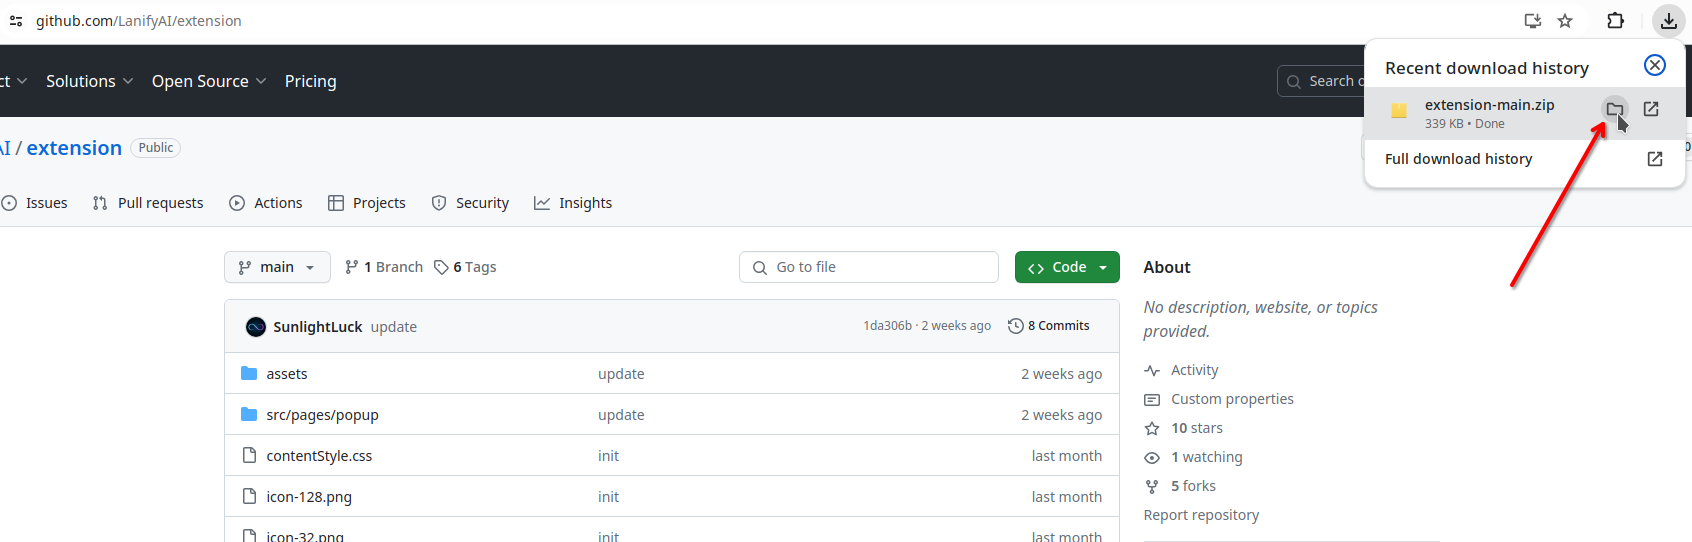Click the Go to file search field
This screenshot has width=1692, height=542.
[x=868, y=267]
